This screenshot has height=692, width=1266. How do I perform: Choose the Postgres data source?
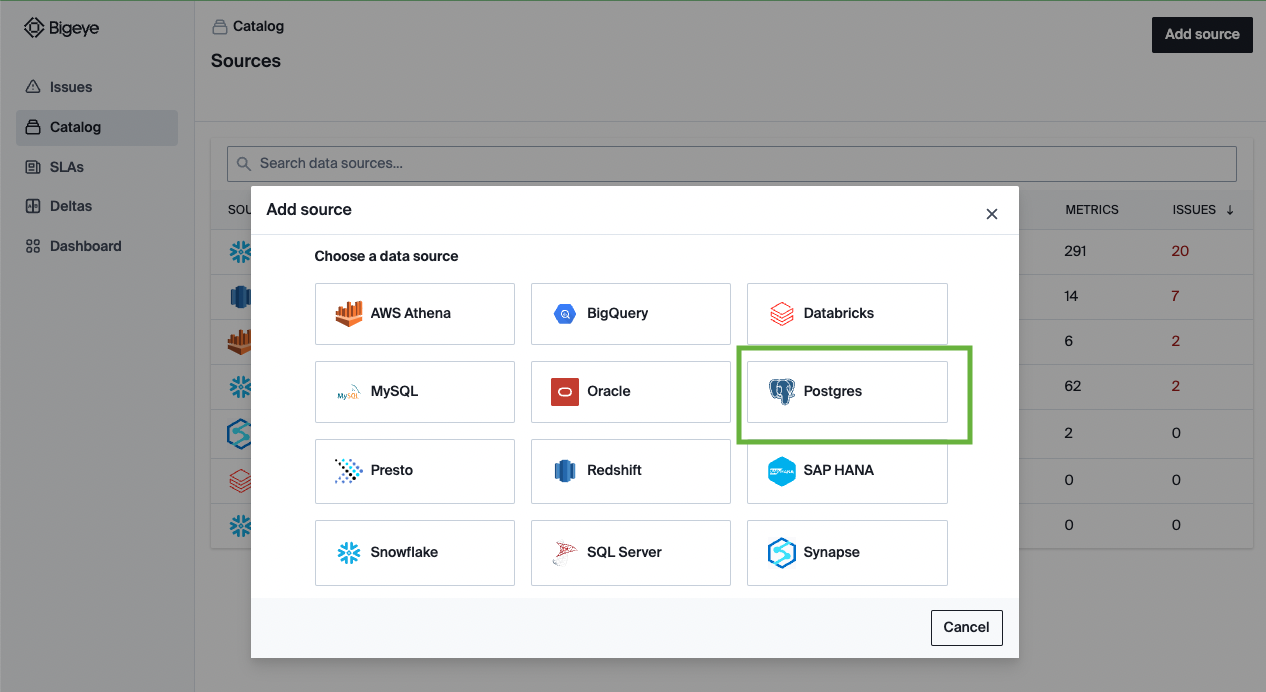coord(847,391)
